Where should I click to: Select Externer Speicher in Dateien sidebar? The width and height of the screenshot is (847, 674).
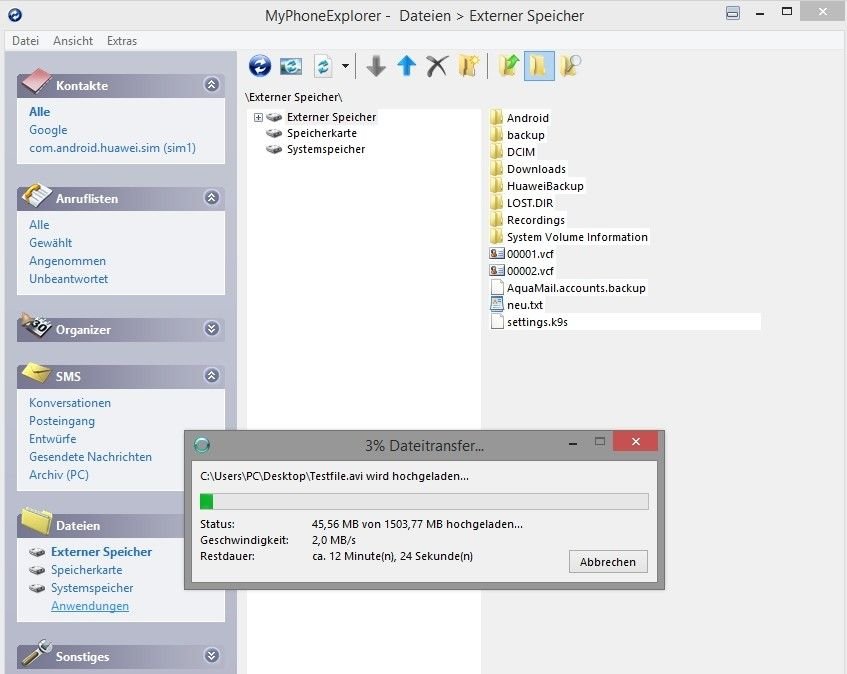coord(101,552)
